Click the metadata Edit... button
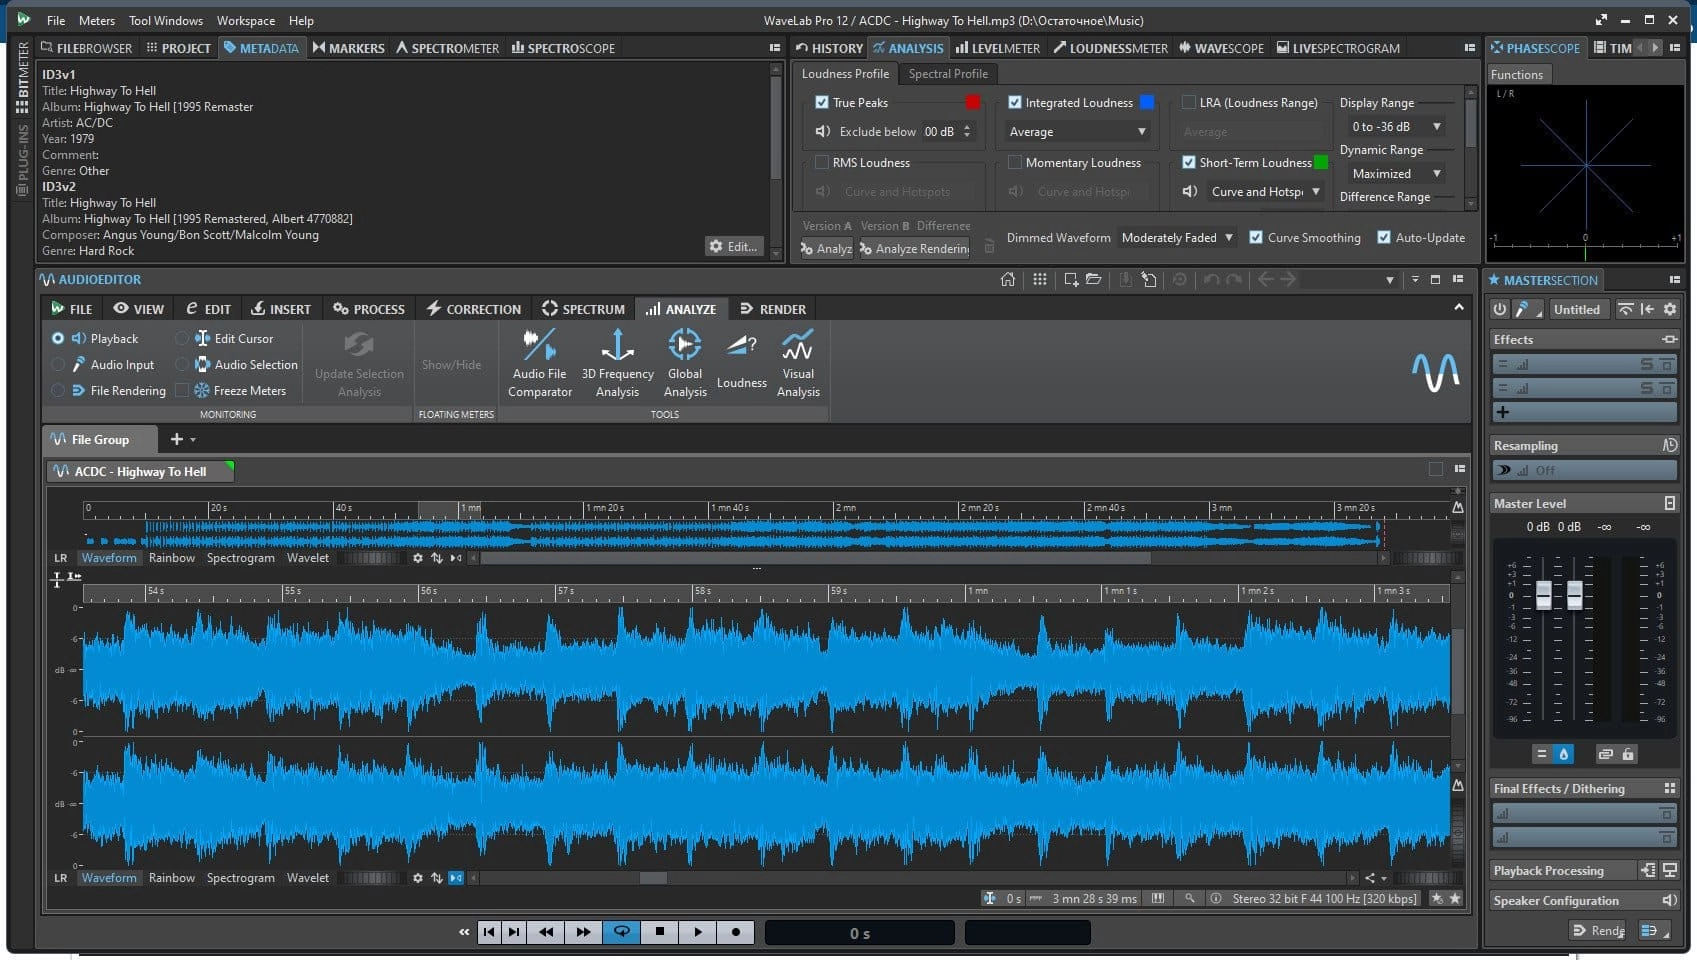Viewport: 1697px width, 960px height. click(734, 246)
